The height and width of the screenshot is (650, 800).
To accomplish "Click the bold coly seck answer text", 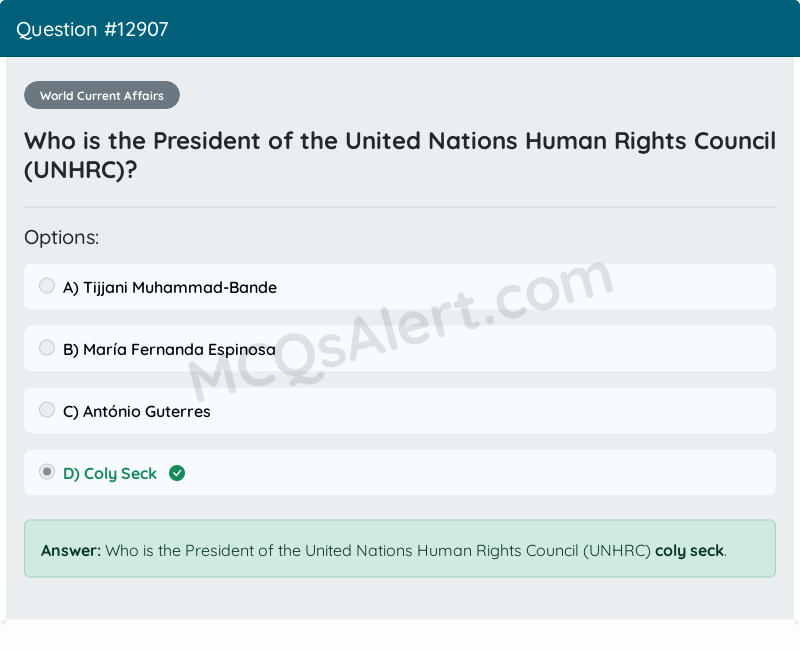I will pyautogui.click(x=689, y=550).
